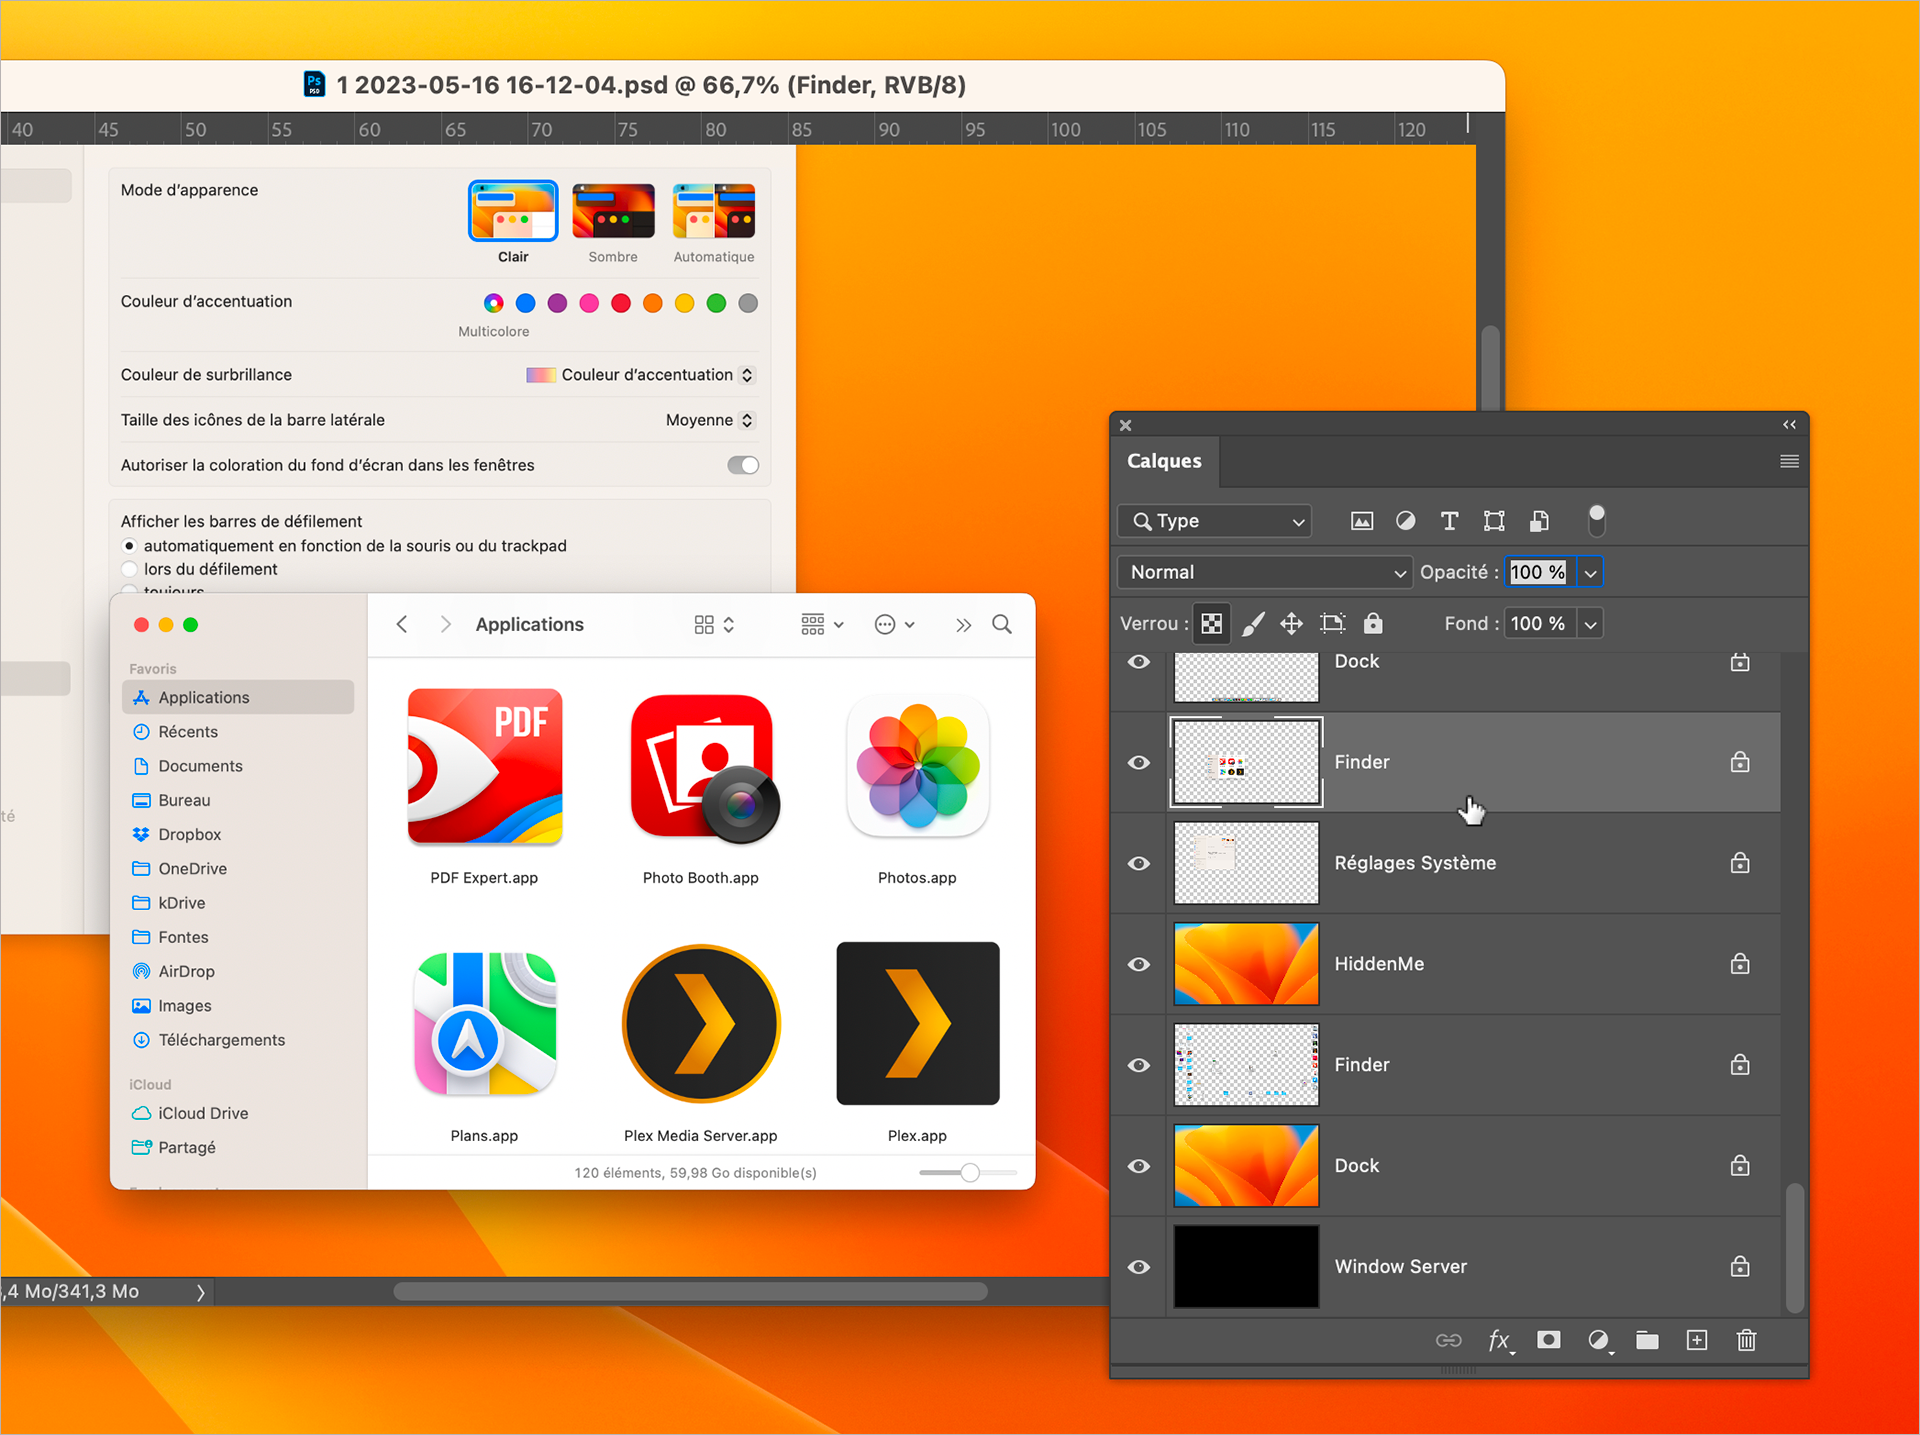Select the 'lors du défilement' scrollbar option

130,568
